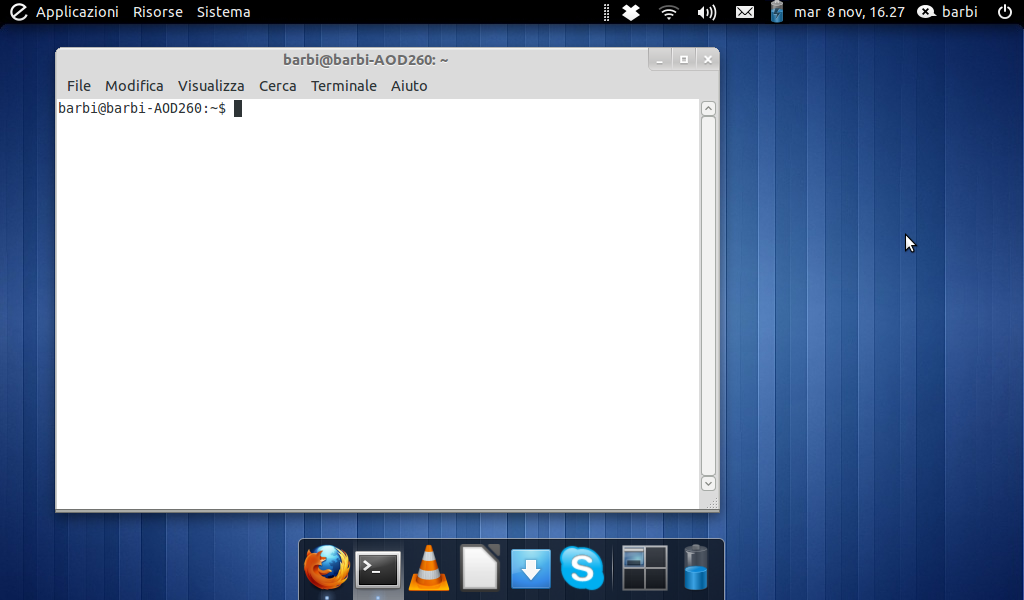Open the Cerca menu
Image resolution: width=1024 pixels, height=600 pixels.
(278, 86)
